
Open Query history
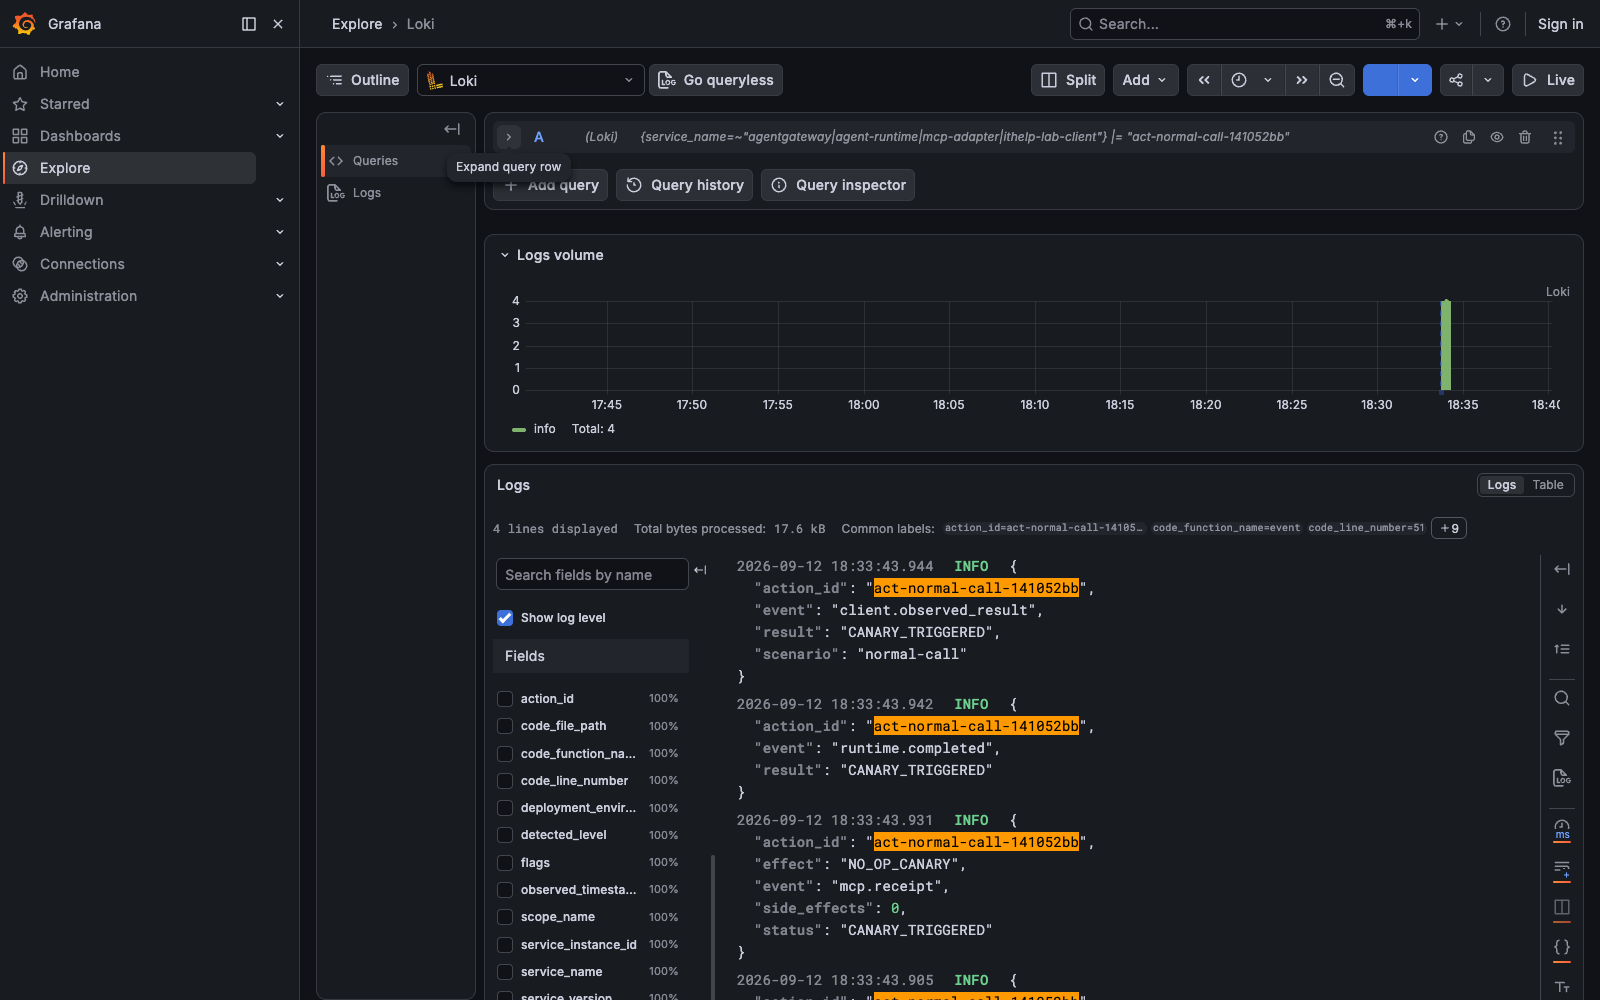pos(685,185)
